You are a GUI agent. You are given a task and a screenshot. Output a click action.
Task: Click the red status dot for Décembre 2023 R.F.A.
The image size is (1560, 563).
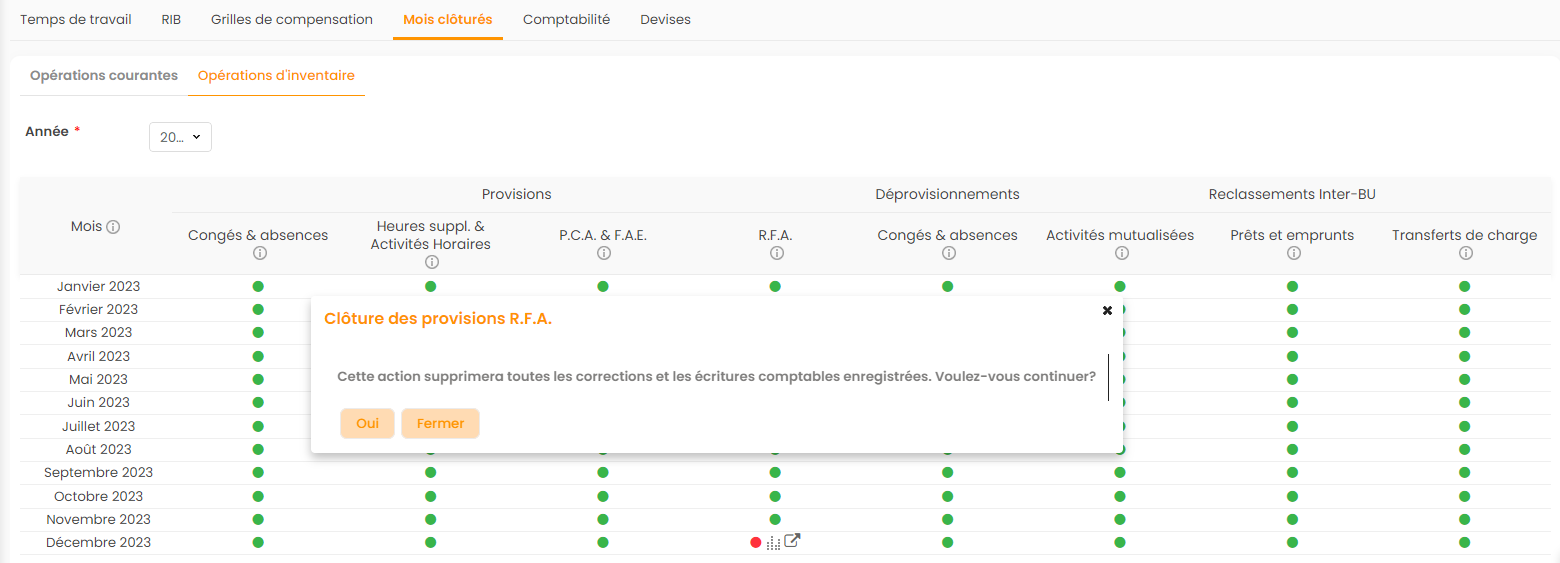(x=756, y=543)
